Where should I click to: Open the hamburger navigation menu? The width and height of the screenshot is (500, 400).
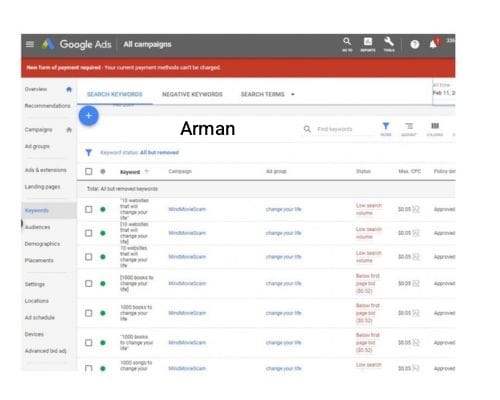[30, 44]
